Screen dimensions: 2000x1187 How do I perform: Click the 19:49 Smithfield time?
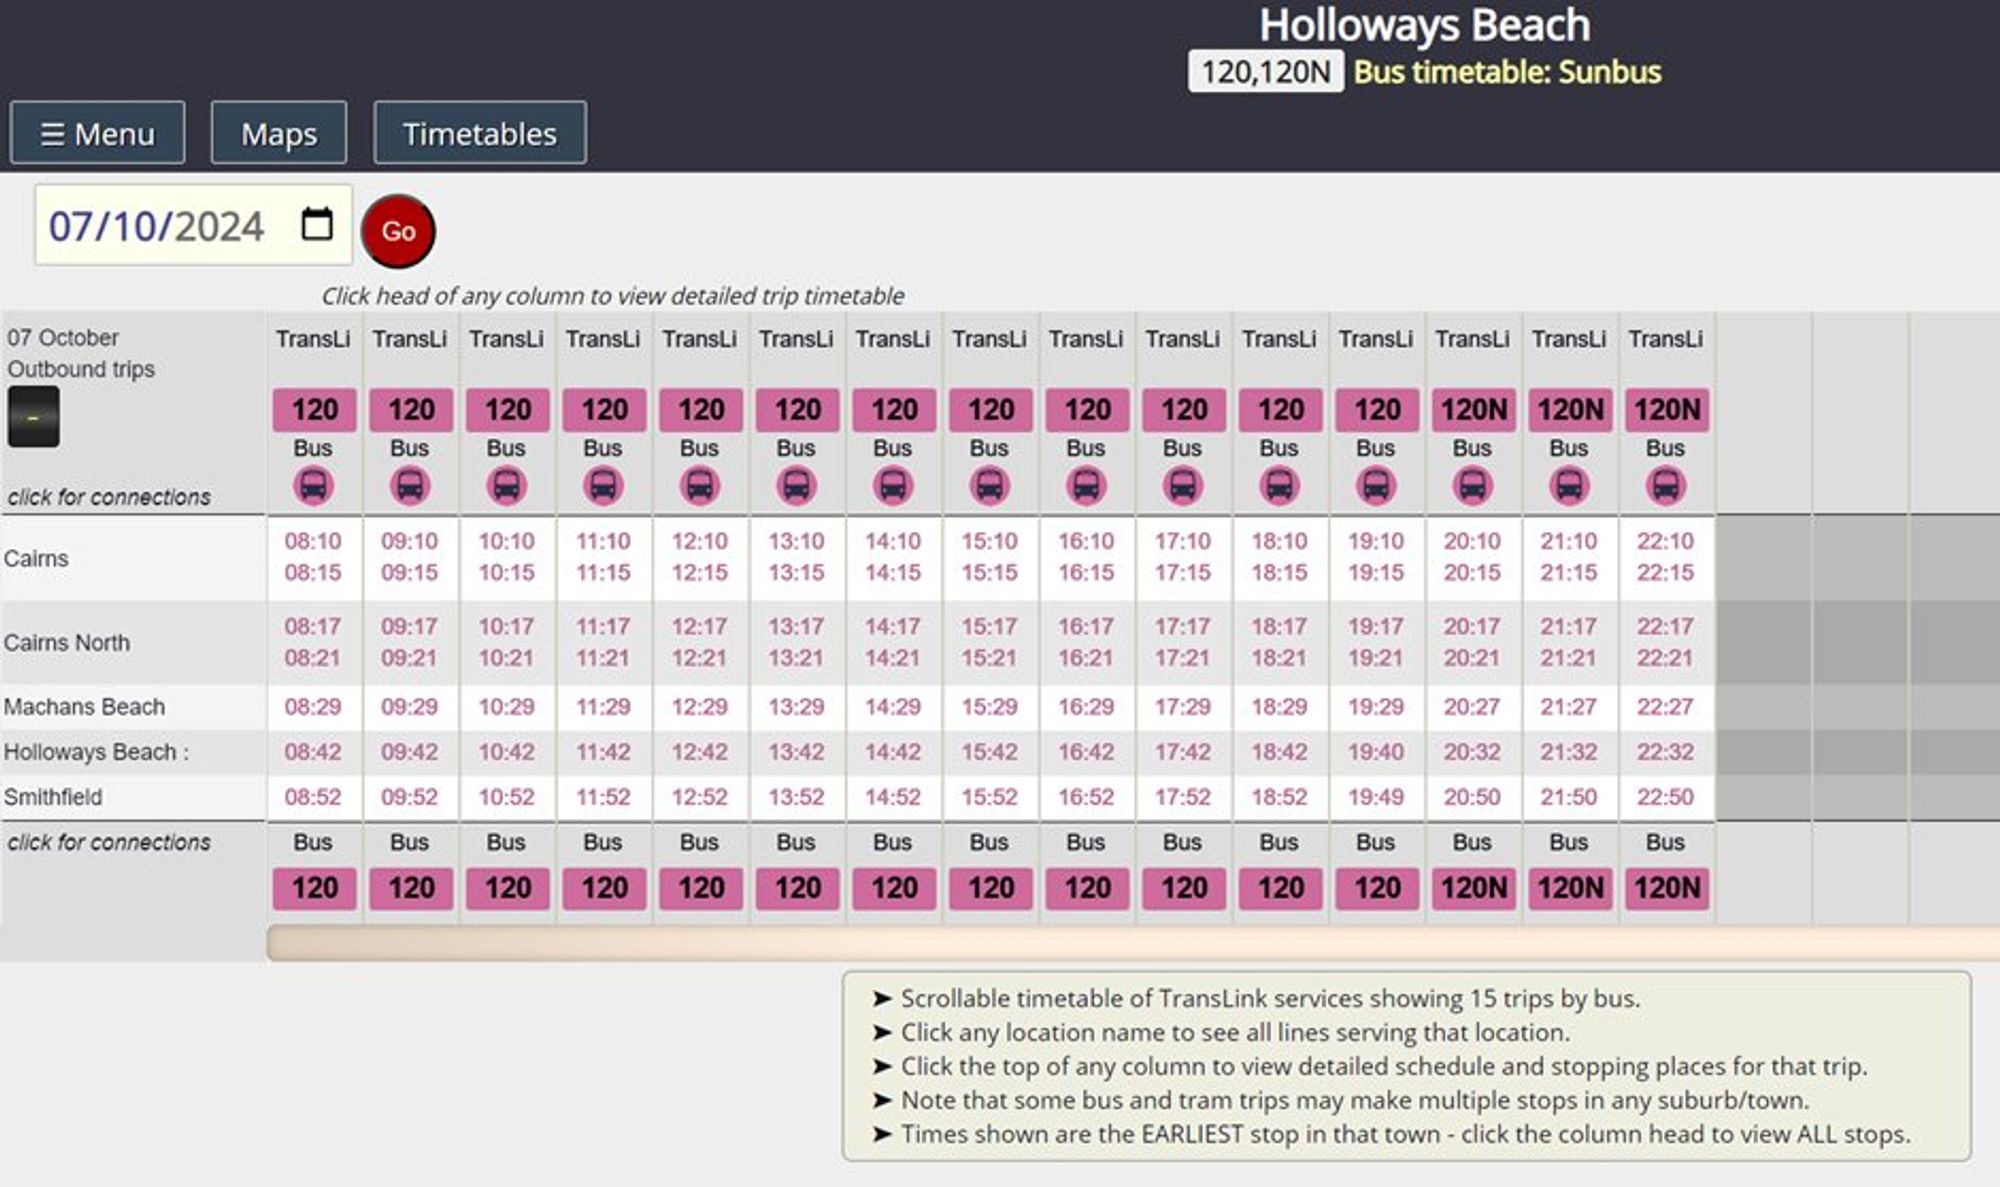[x=1376, y=797]
